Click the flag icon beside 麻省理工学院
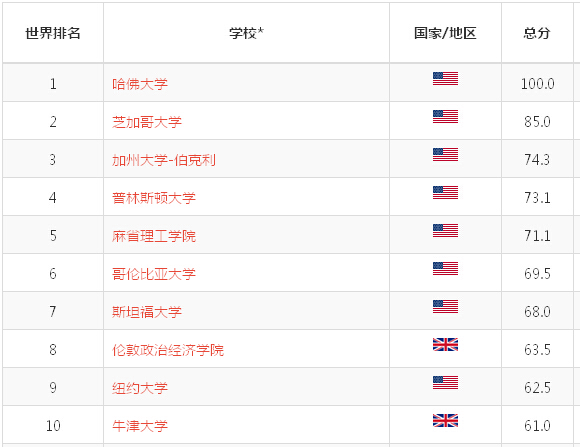Viewport: 580px width, 447px height. (445, 231)
